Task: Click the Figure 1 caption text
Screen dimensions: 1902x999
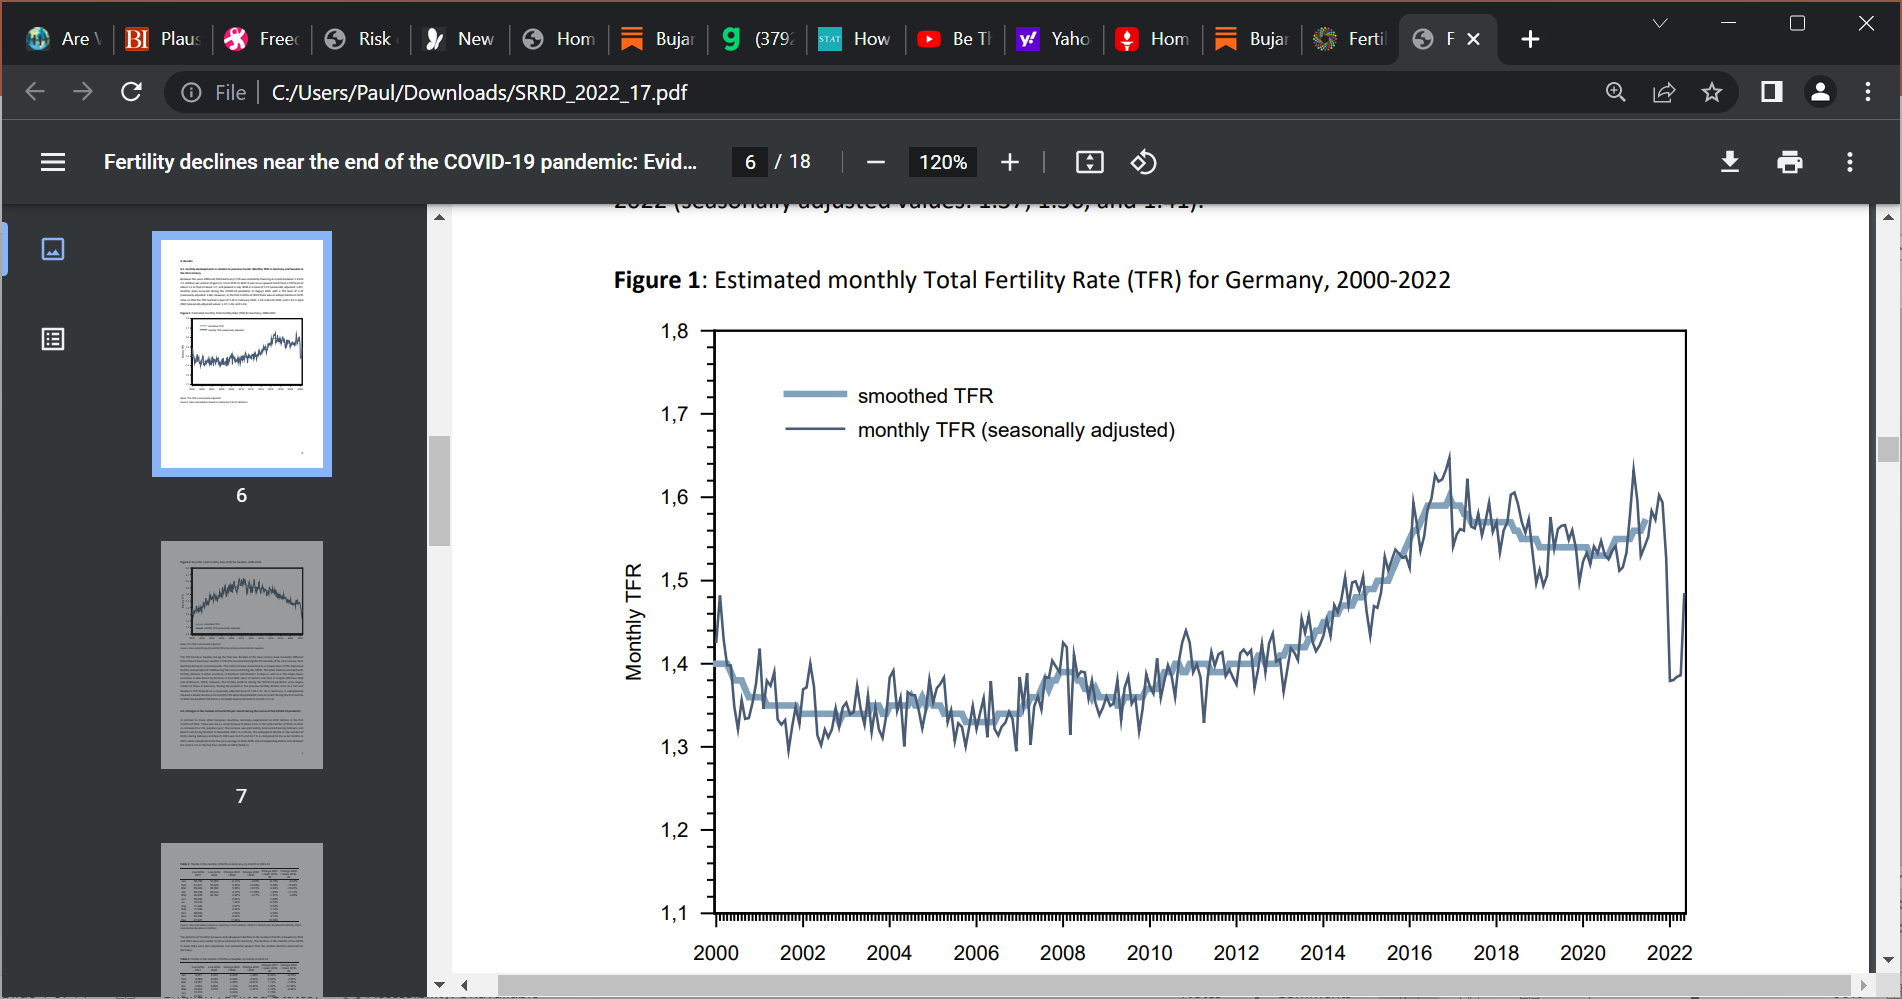Action: tap(1032, 280)
